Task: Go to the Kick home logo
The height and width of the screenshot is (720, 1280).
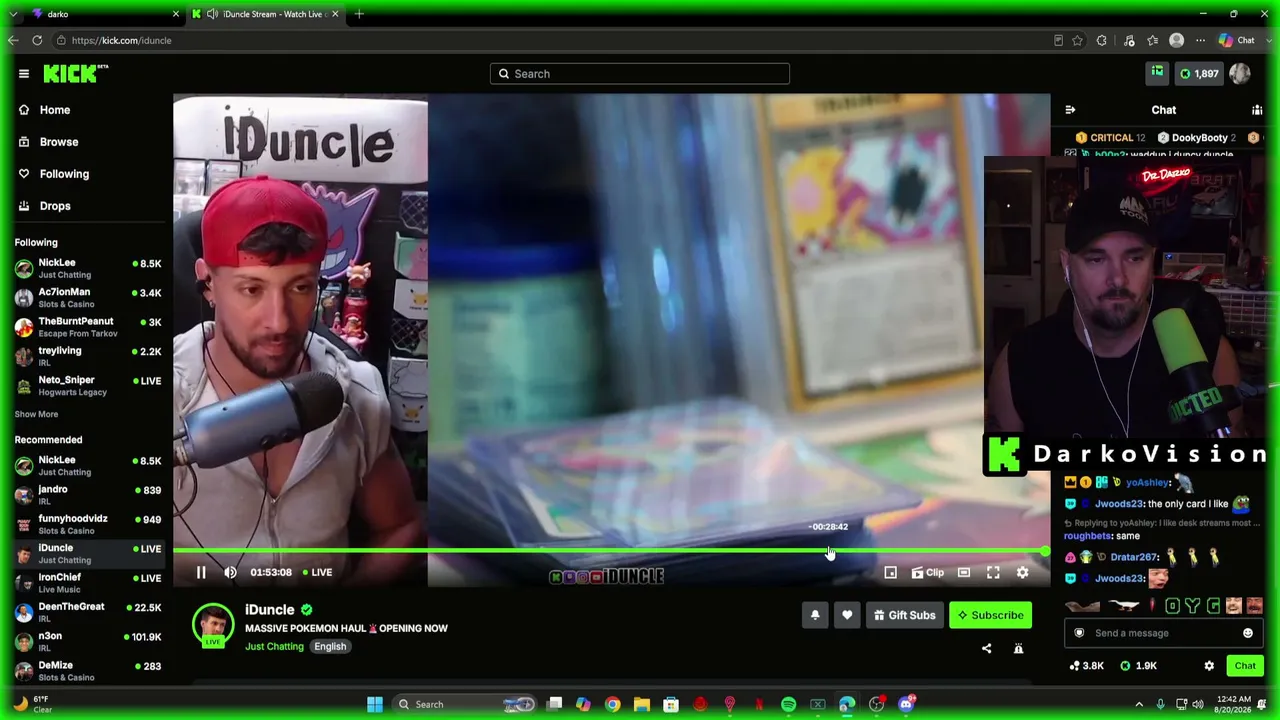Action: [75, 73]
